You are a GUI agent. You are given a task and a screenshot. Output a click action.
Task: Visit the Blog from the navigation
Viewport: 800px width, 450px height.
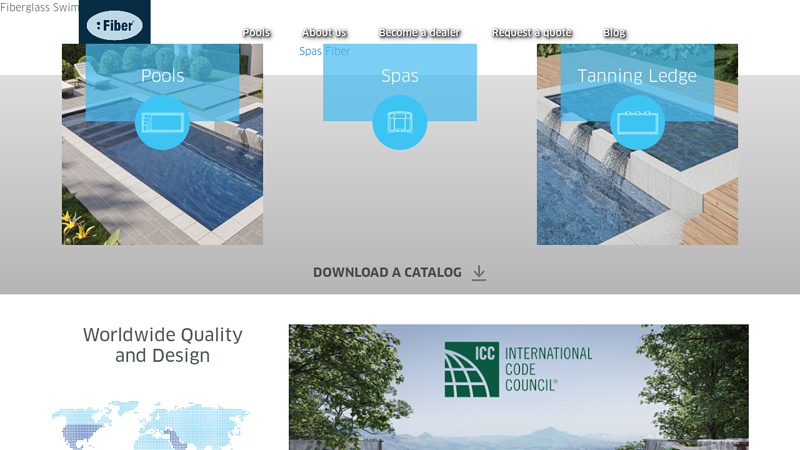[x=614, y=33]
